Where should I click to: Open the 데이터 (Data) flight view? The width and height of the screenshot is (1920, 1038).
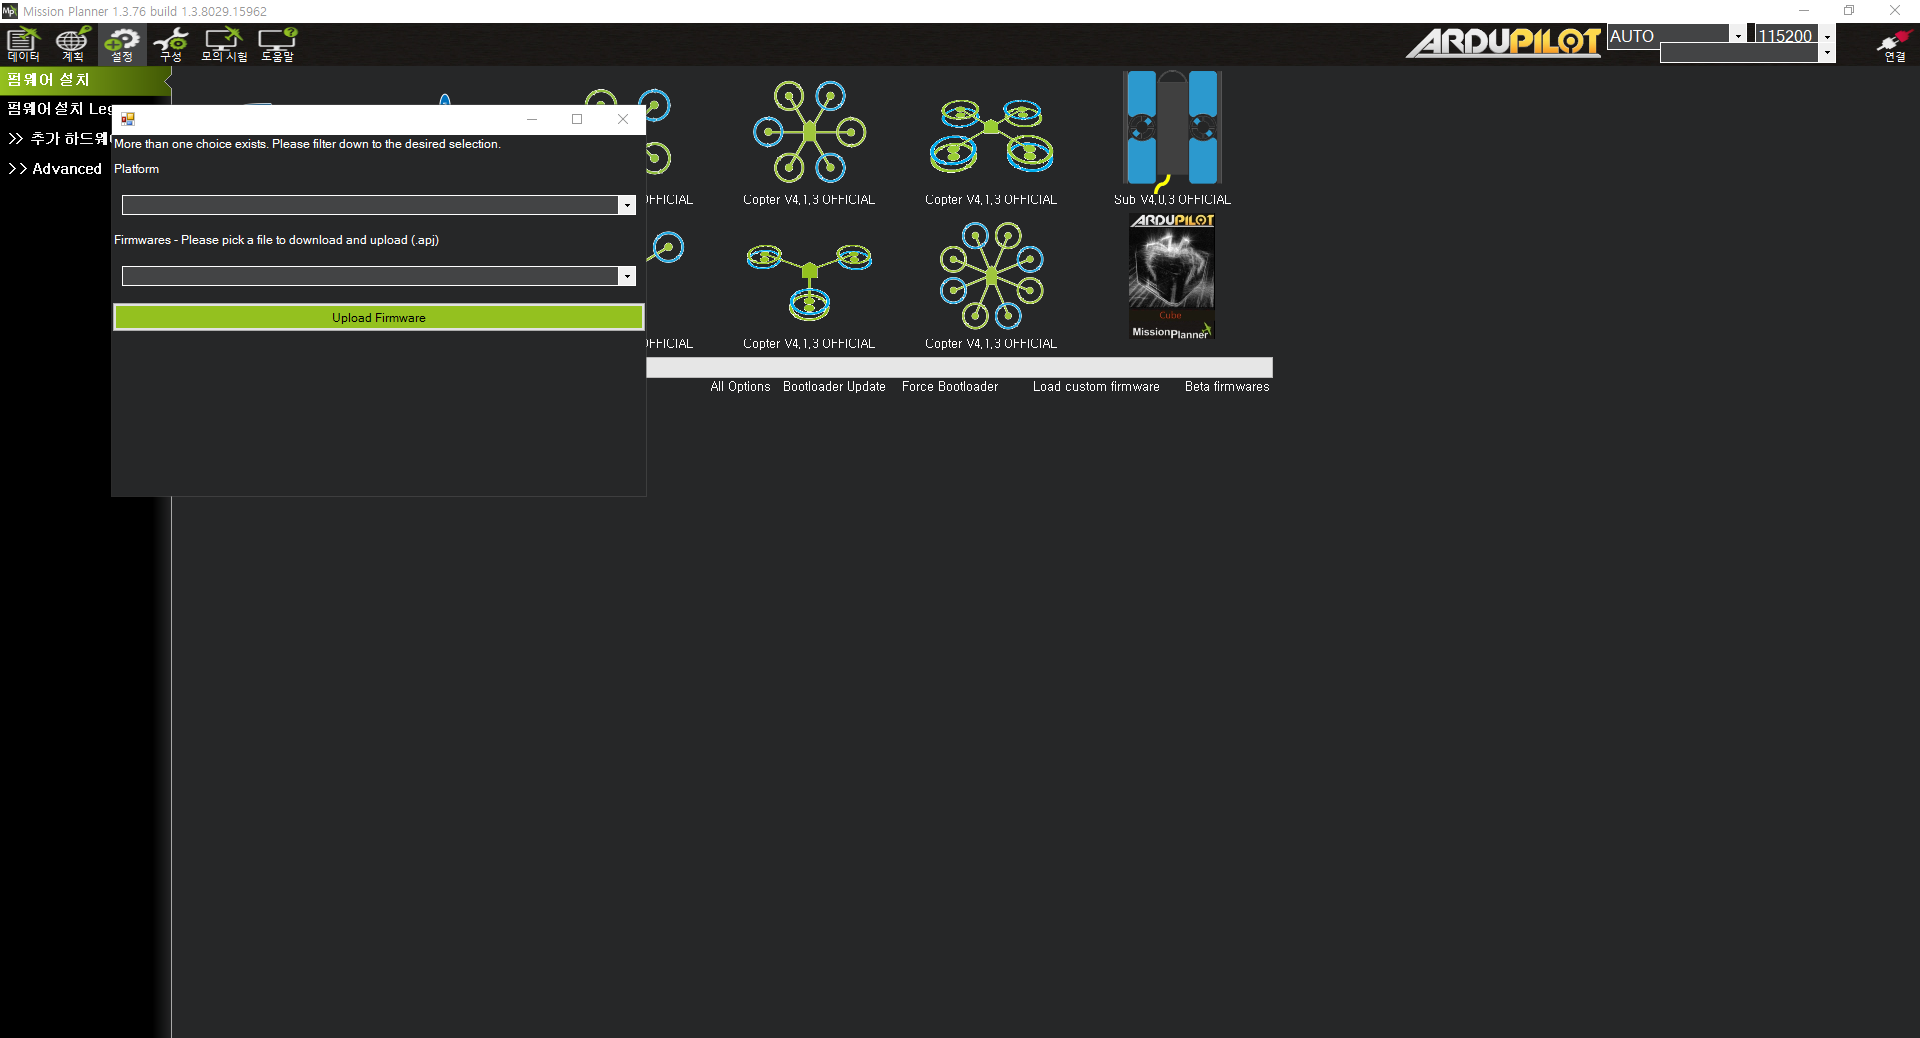(x=23, y=44)
